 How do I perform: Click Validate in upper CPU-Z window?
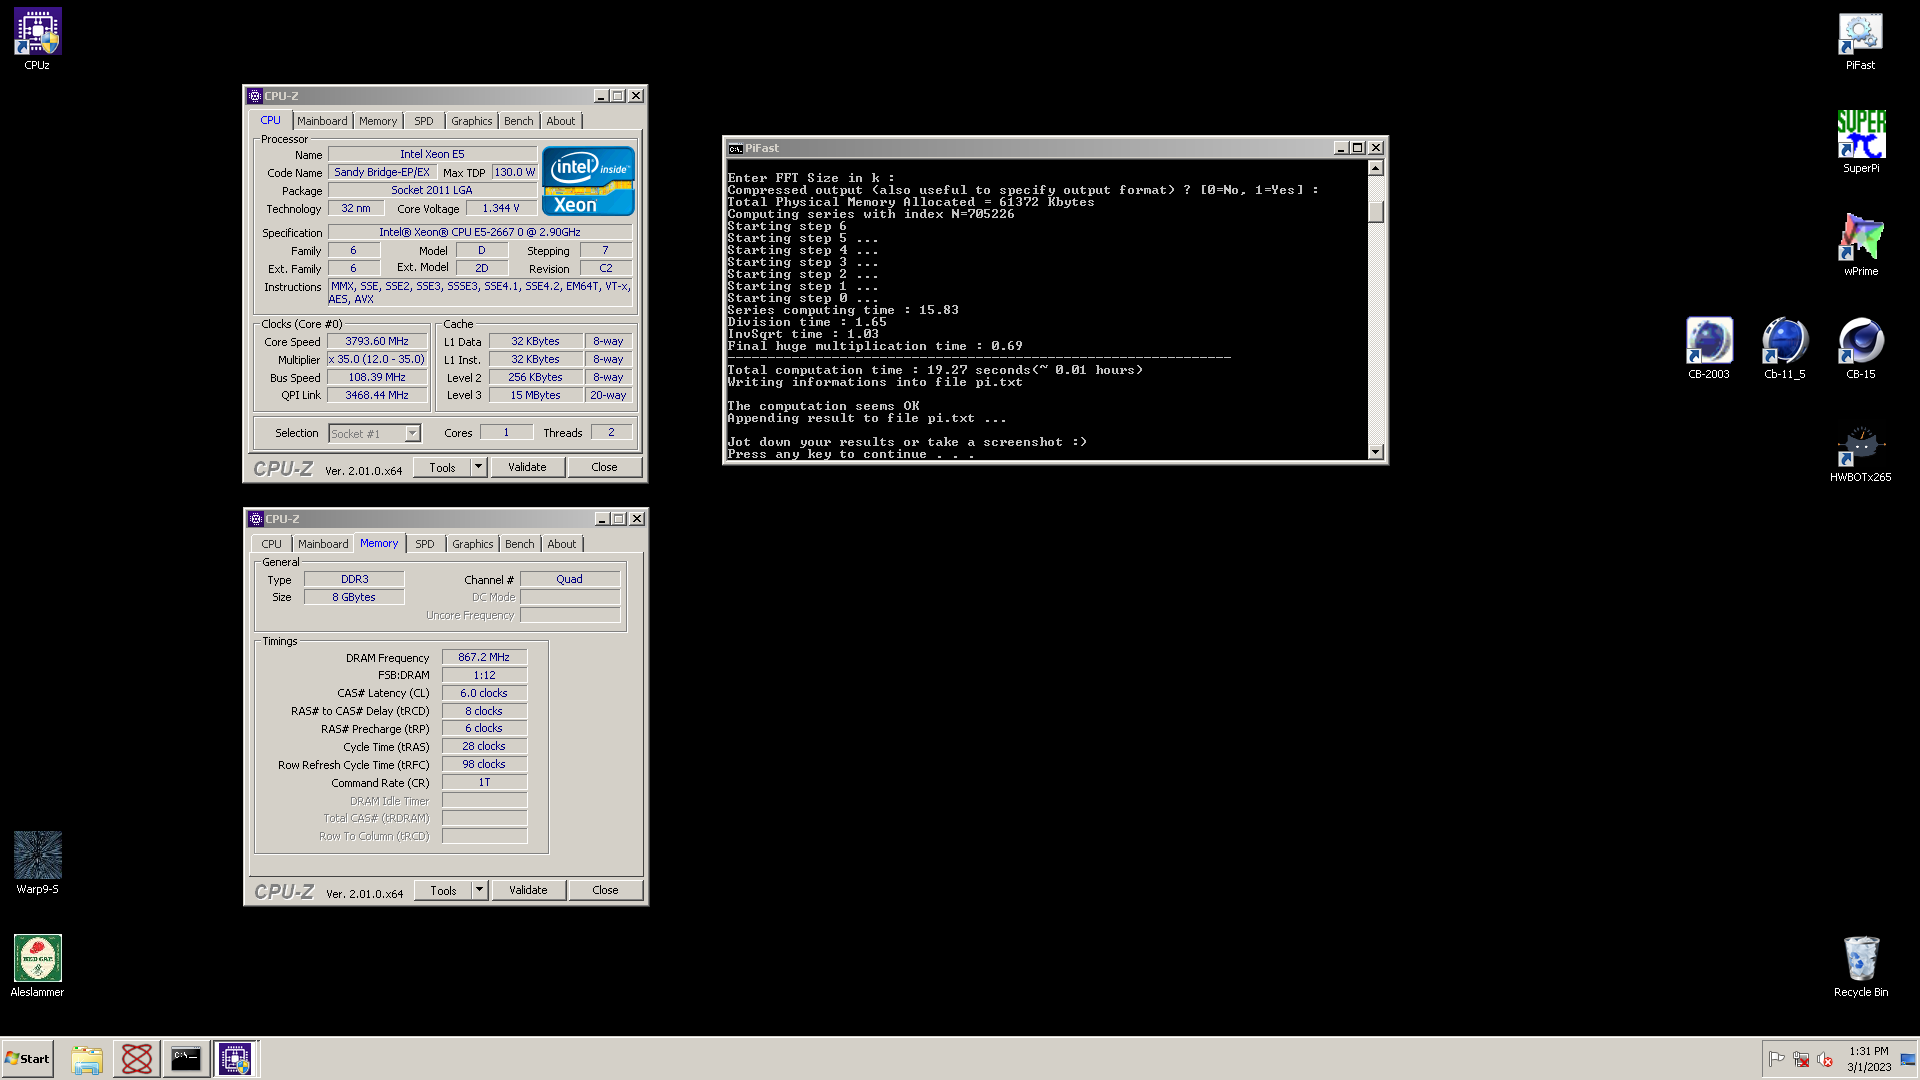[x=527, y=467]
